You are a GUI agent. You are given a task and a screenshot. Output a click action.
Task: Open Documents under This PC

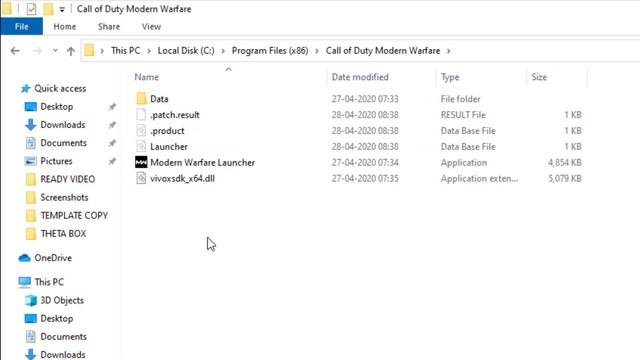click(x=63, y=337)
